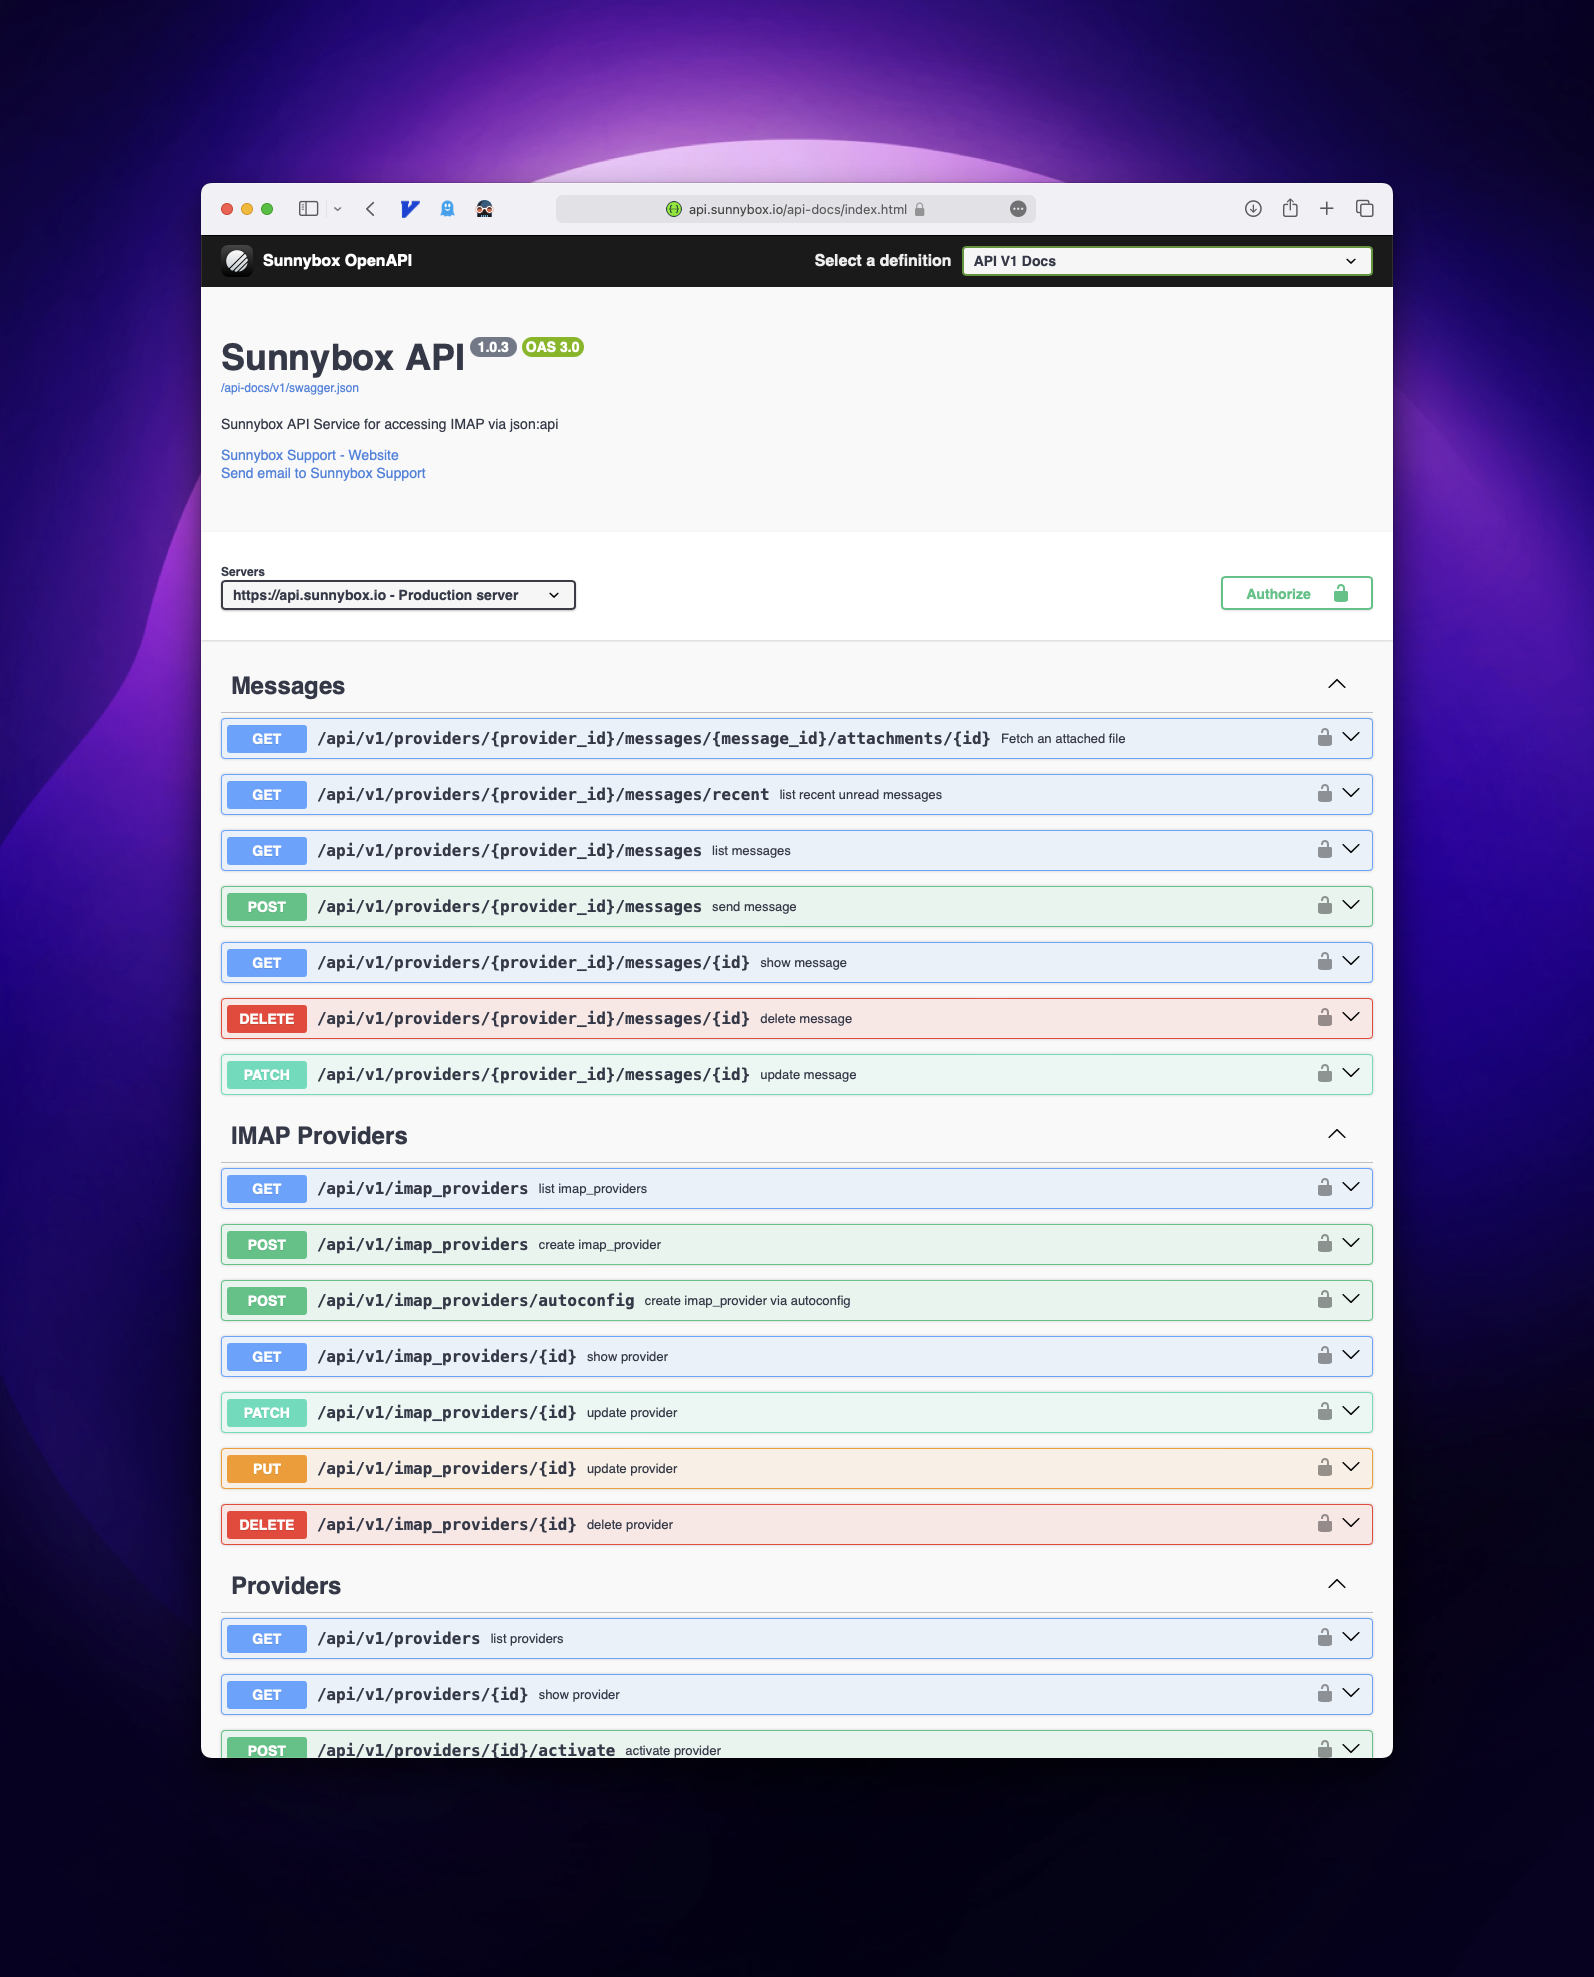
Task: Click GET badge for attachments endpoint
Action: pos(267,739)
